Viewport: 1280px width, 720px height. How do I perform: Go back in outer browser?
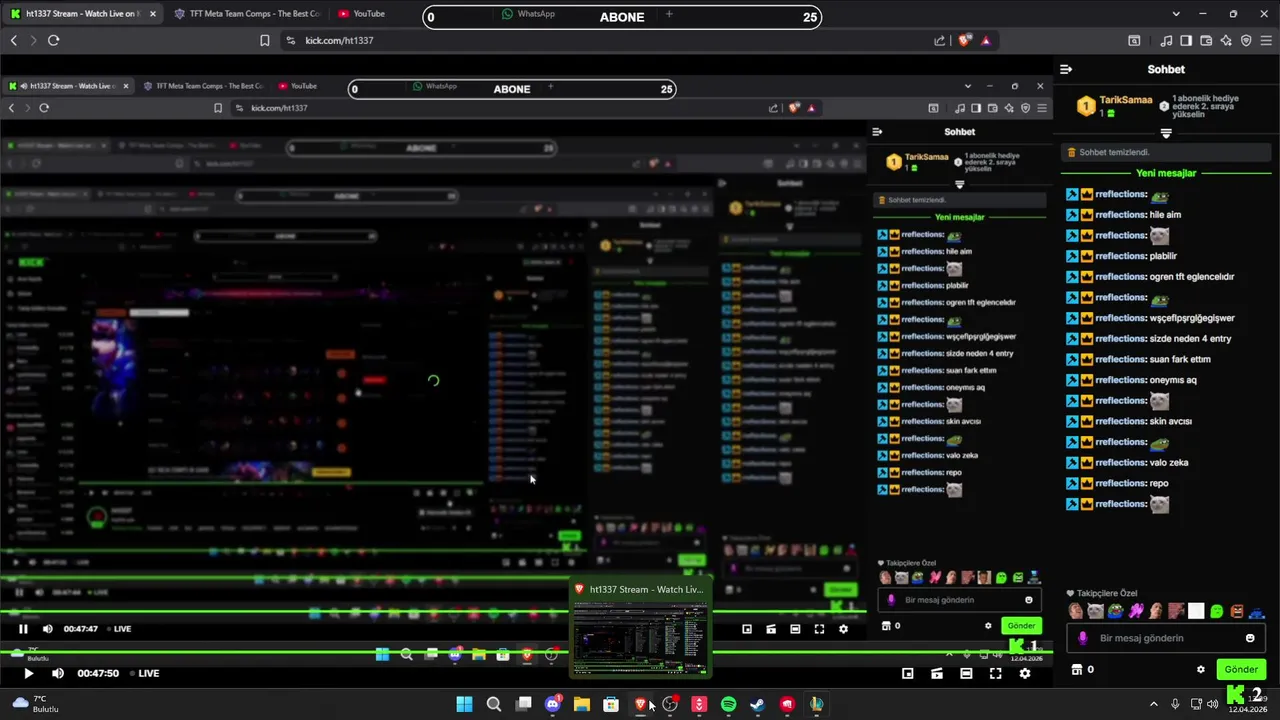tap(14, 41)
